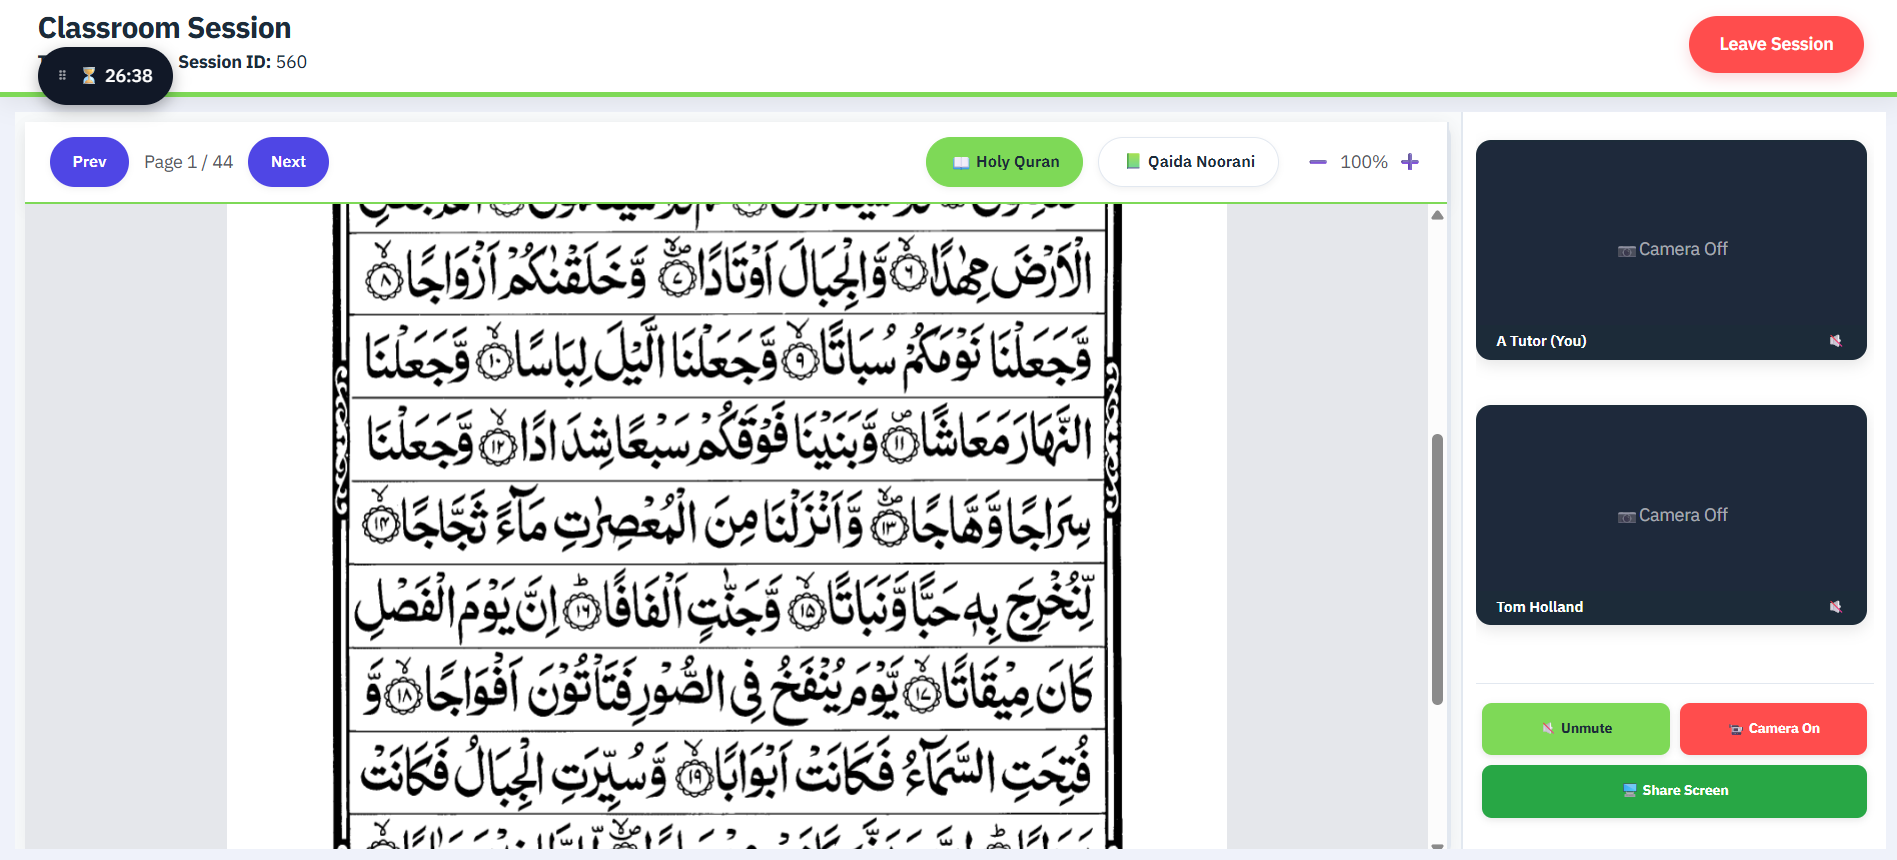1897x860 pixels.
Task: Click the hourglass icon in timer
Action: [89, 76]
